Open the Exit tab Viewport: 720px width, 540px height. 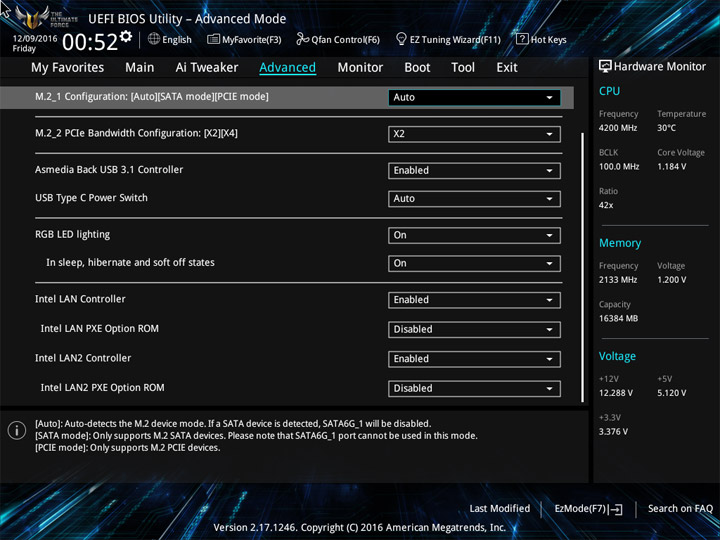click(x=507, y=68)
